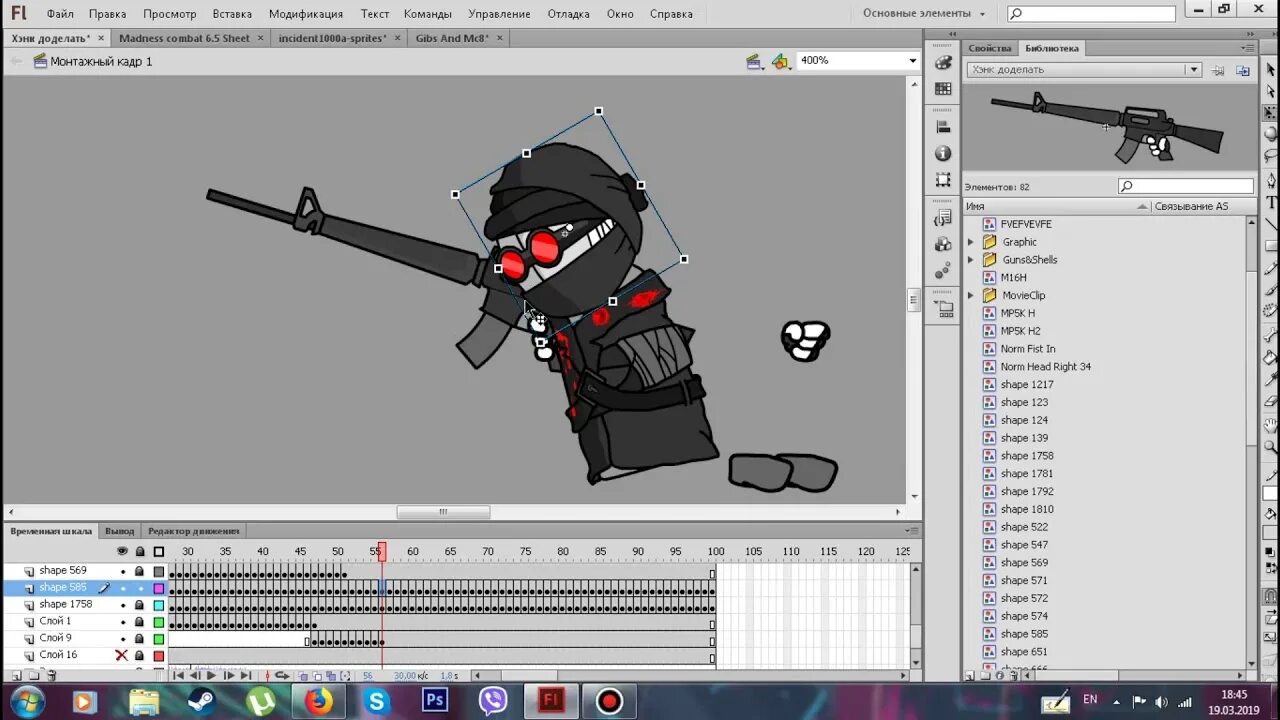Go to first frame
1280x720 pixels.
[178, 676]
